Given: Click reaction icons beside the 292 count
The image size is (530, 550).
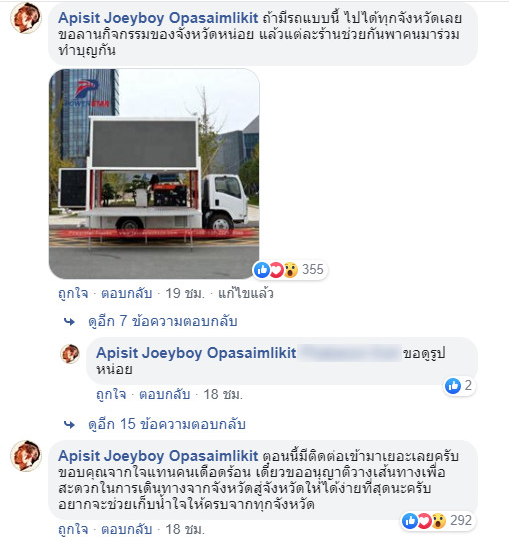Looking at the screenshot, I should [x=424, y=521].
